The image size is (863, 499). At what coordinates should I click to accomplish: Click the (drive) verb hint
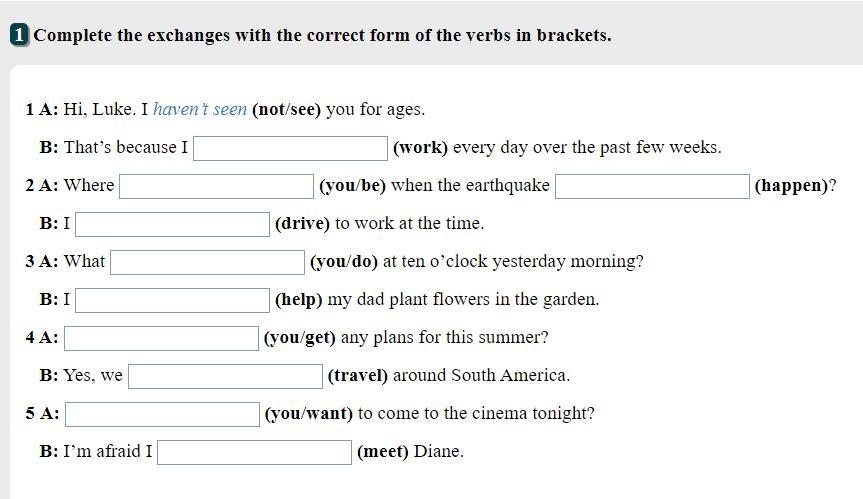(302, 224)
